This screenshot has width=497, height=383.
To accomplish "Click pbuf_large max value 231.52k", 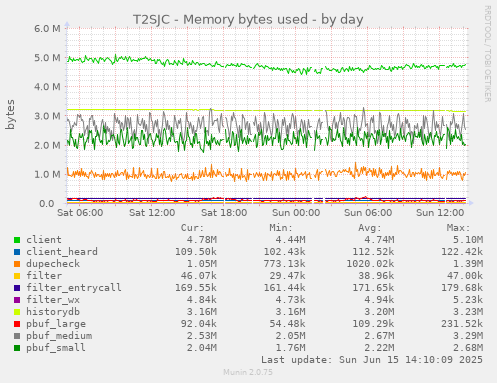I will click(462, 324).
